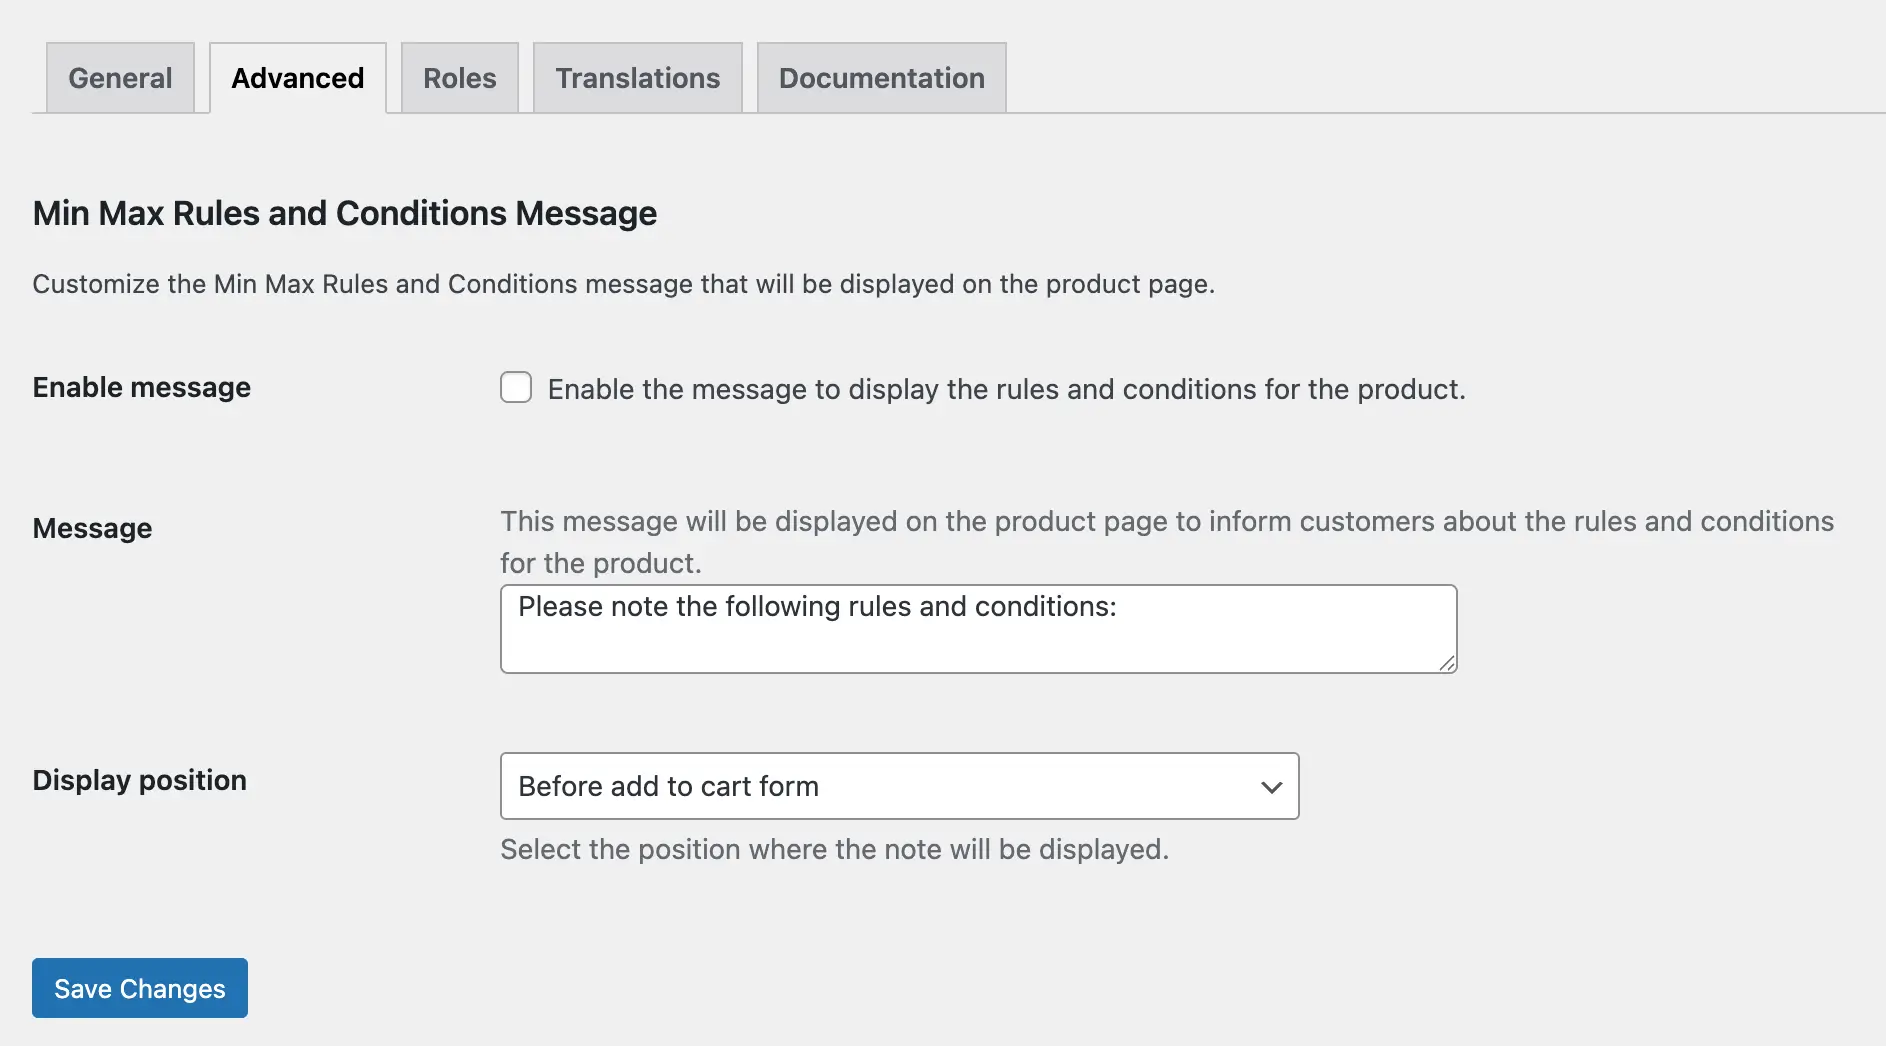Open the Documentation tab
The width and height of the screenshot is (1886, 1046).
coord(880,77)
